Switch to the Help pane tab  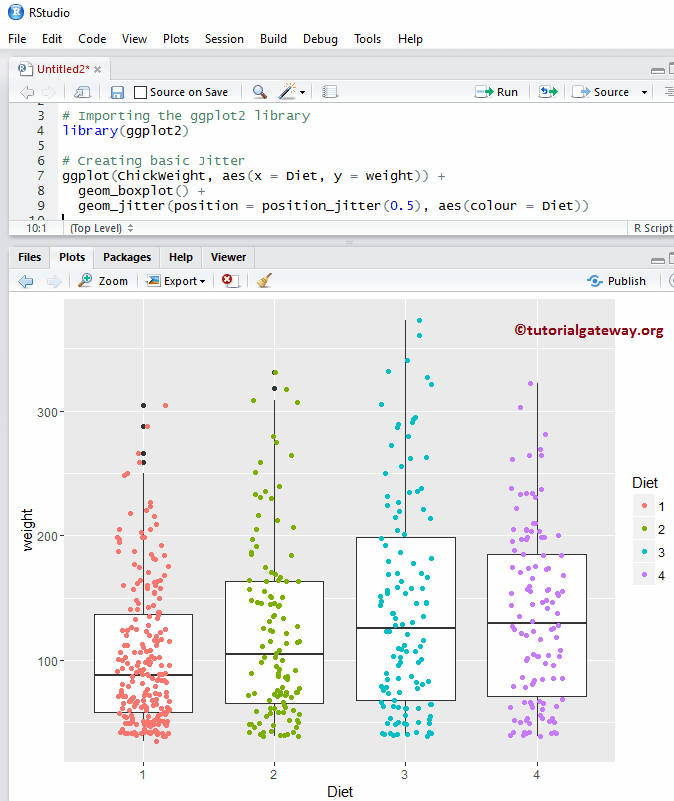pos(181,257)
